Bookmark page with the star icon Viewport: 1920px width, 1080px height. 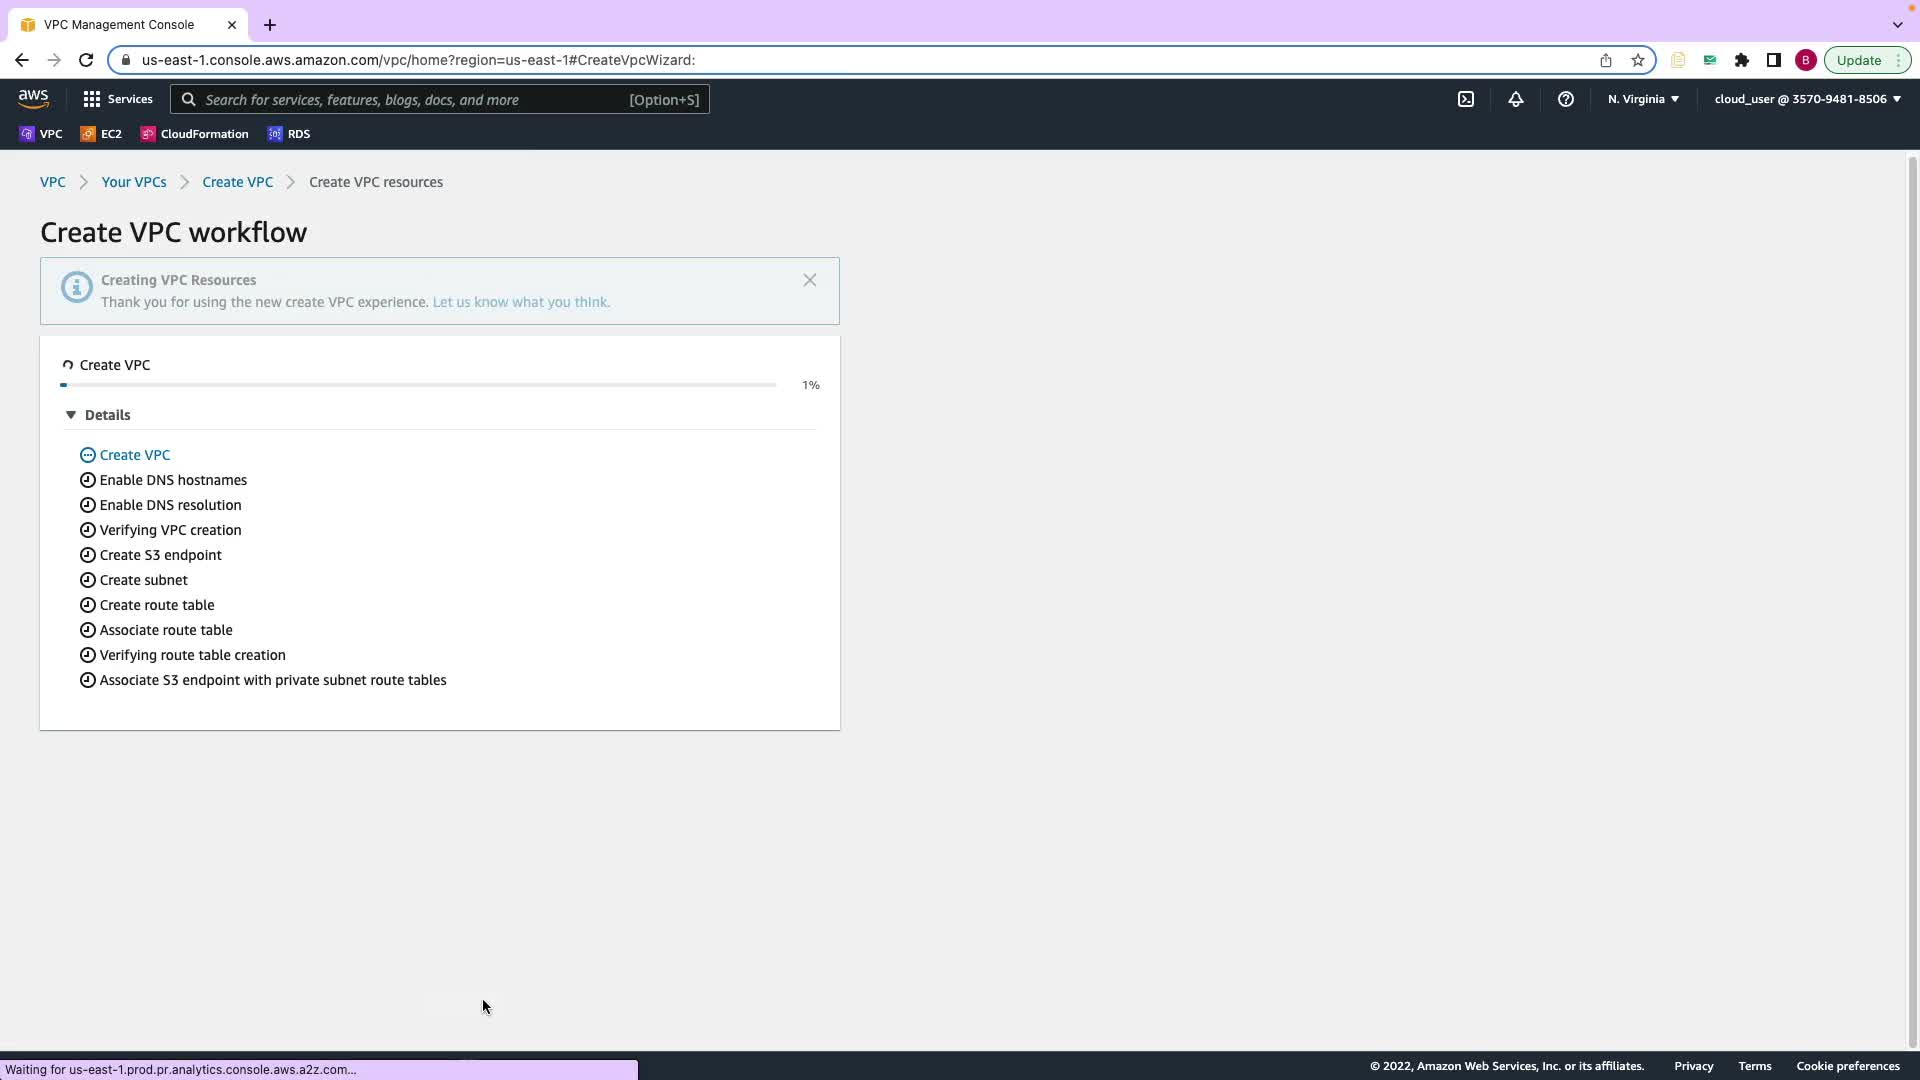[1638, 60]
